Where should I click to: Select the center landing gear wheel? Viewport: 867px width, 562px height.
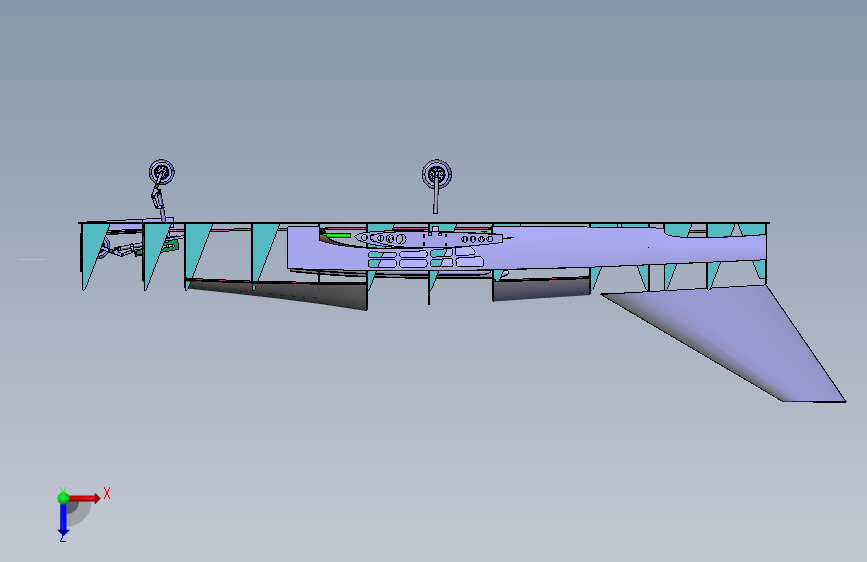tap(437, 174)
